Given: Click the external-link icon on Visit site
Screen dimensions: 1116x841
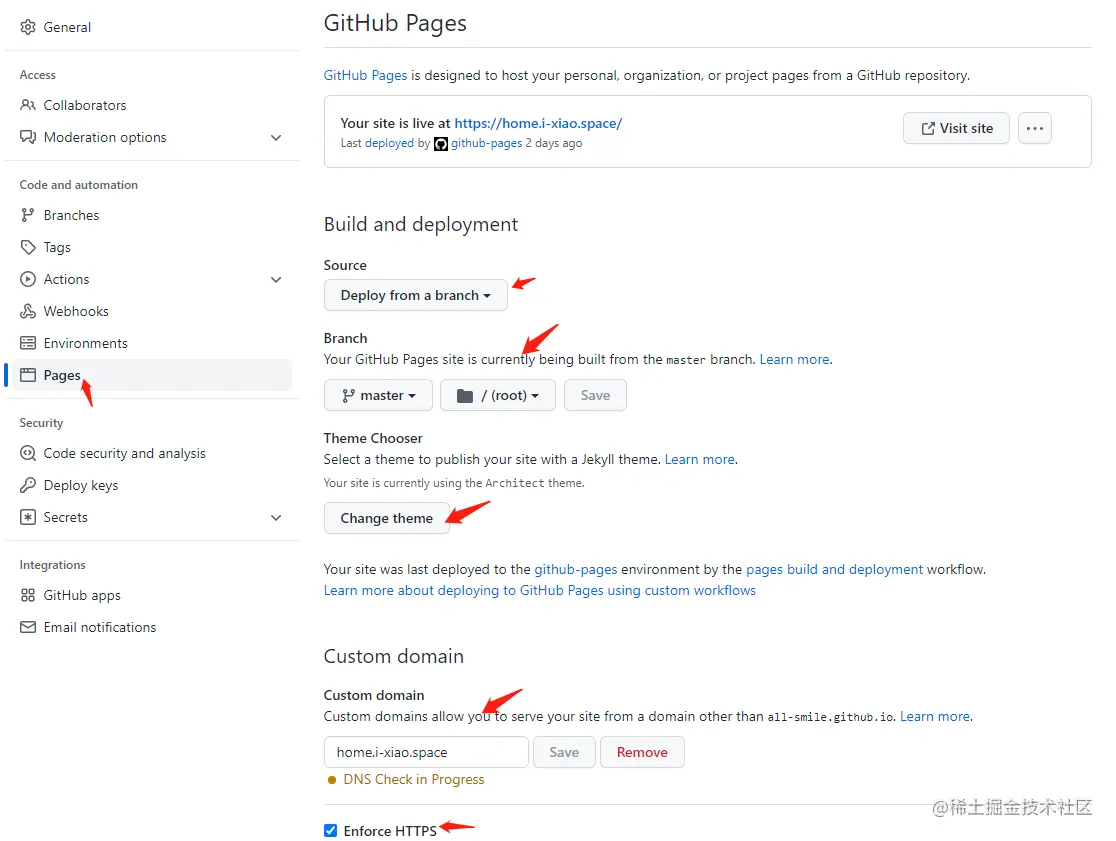Looking at the screenshot, I should [928, 128].
